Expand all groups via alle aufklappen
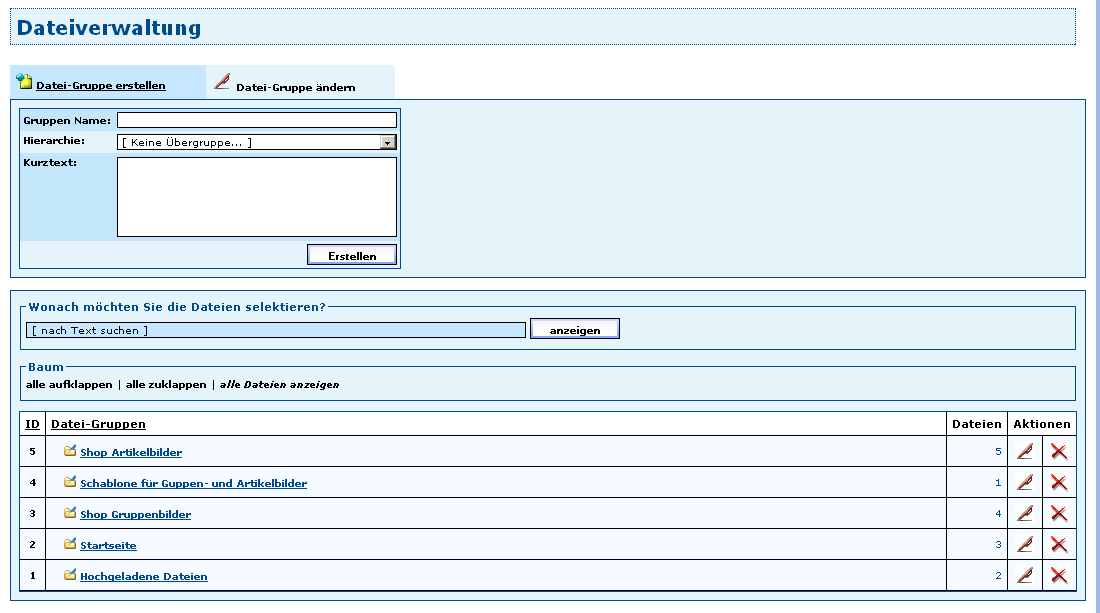1100x613 pixels. pos(69,385)
